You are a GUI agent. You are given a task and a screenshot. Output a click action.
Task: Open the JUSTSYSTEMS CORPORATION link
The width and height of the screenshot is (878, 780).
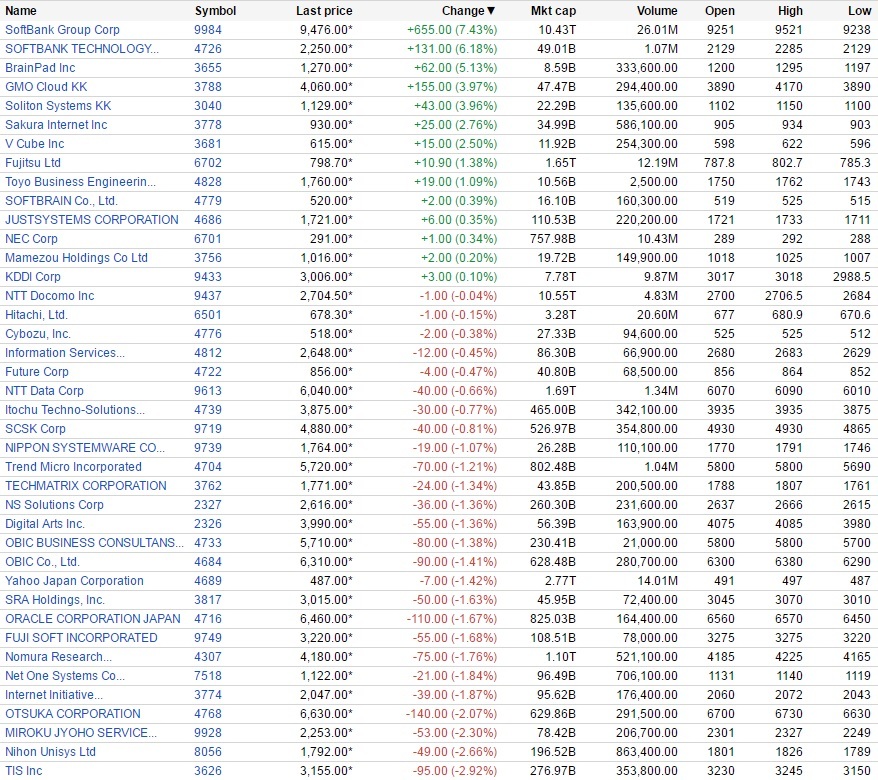click(x=91, y=219)
